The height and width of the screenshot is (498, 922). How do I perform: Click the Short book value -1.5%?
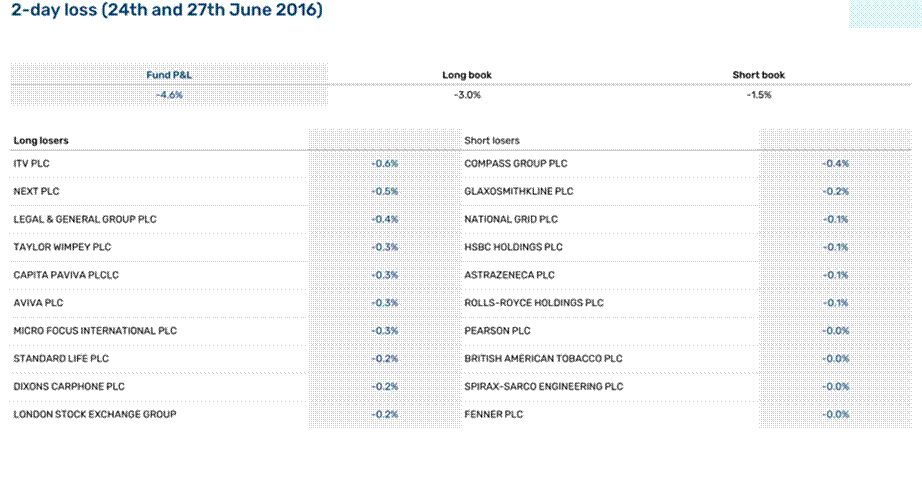(759, 95)
